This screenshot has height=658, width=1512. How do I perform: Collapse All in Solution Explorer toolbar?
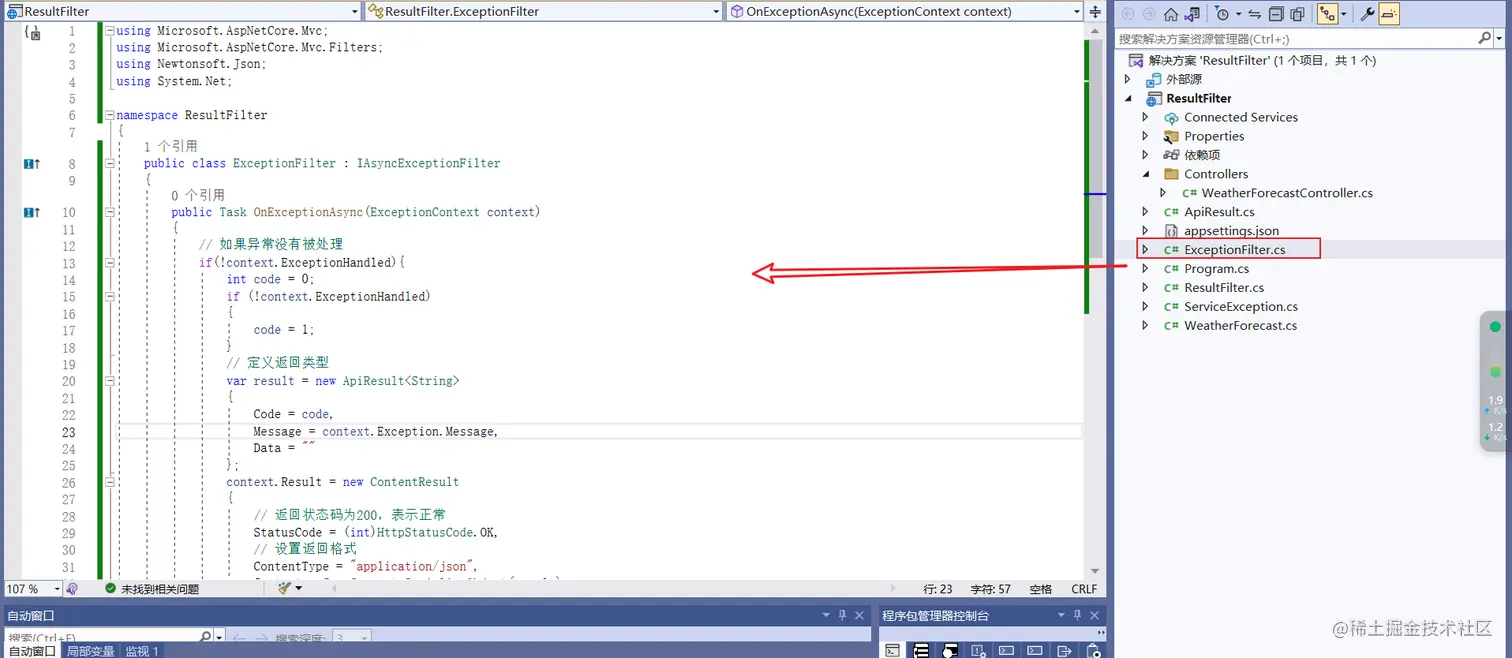coord(1276,14)
